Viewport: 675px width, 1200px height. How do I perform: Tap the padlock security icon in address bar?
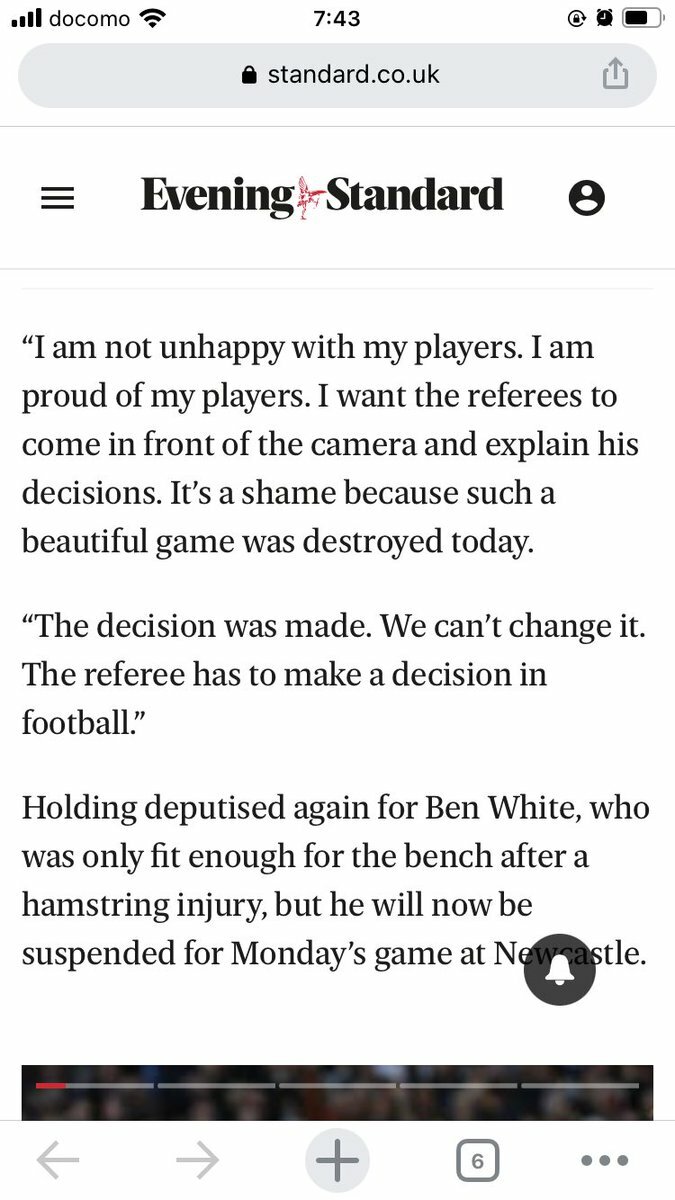point(250,76)
